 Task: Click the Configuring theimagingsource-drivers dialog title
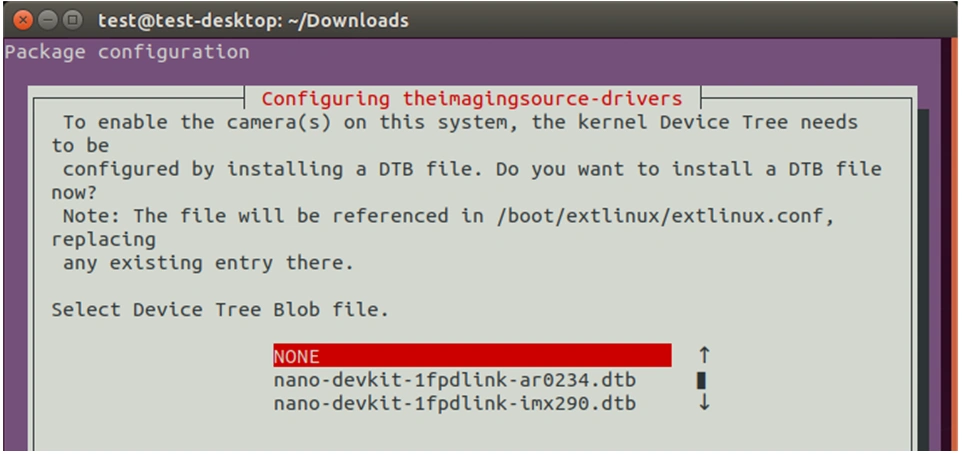tap(471, 99)
